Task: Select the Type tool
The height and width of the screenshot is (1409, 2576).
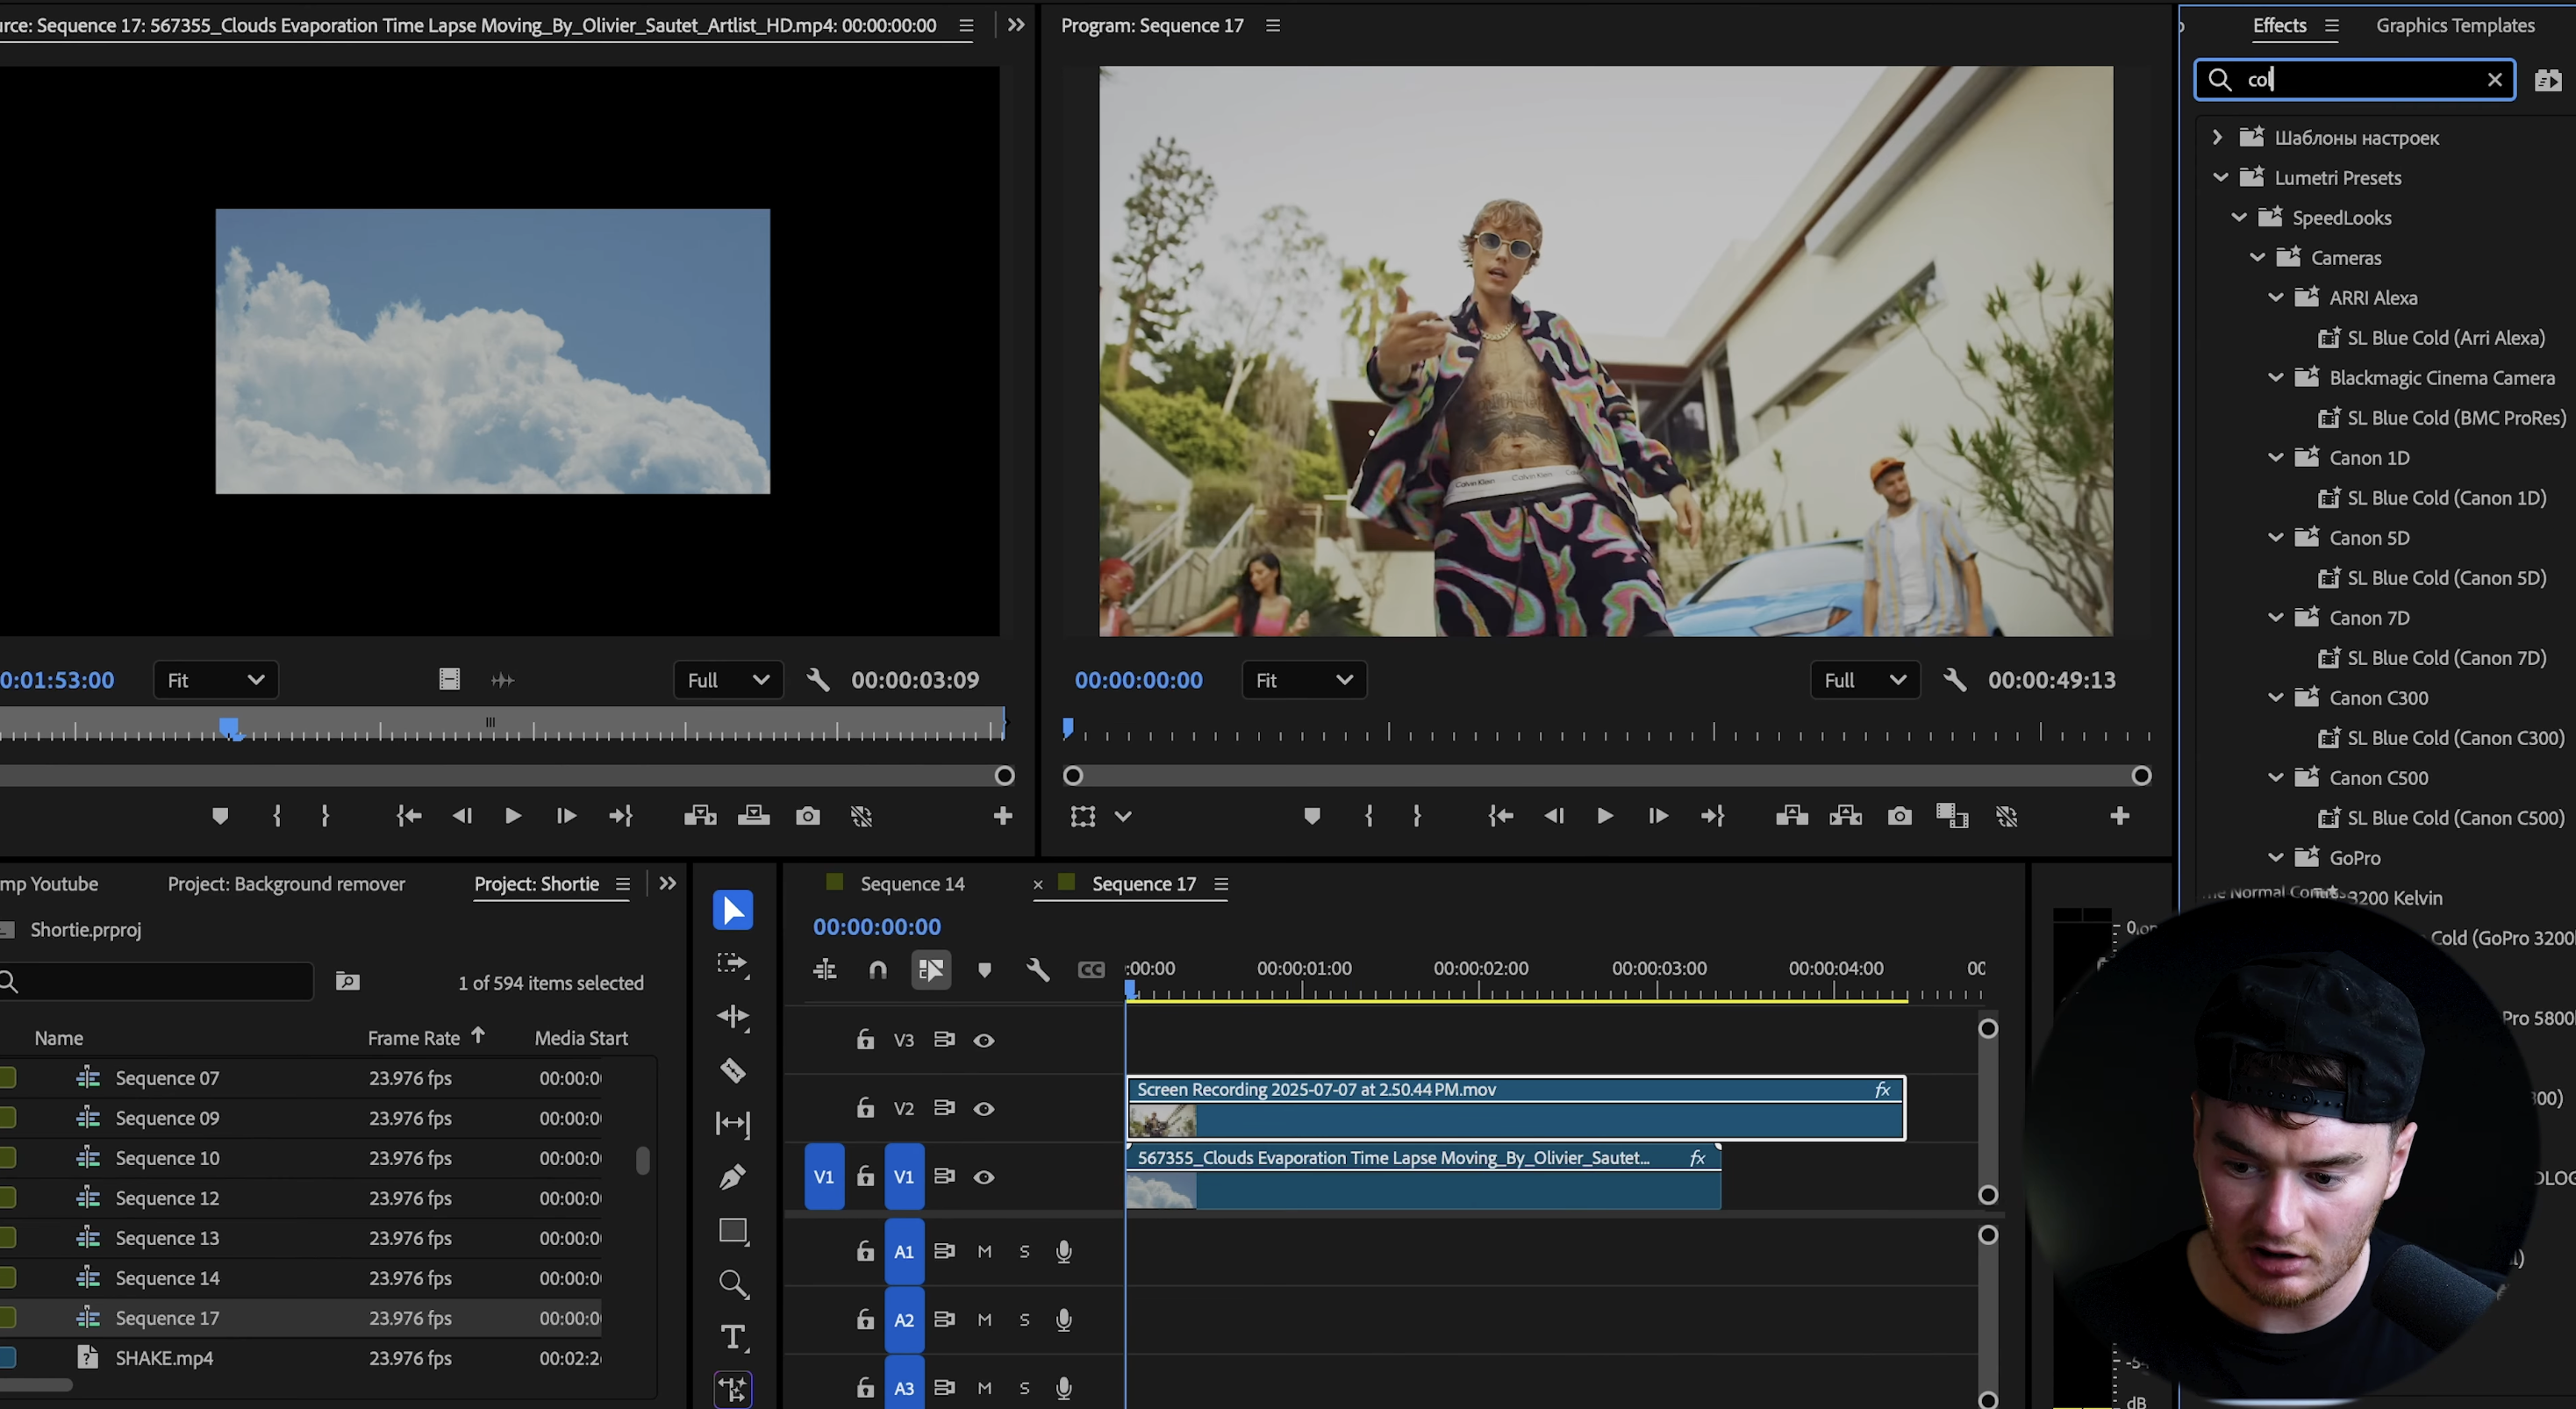Action: (x=733, y=1337)
